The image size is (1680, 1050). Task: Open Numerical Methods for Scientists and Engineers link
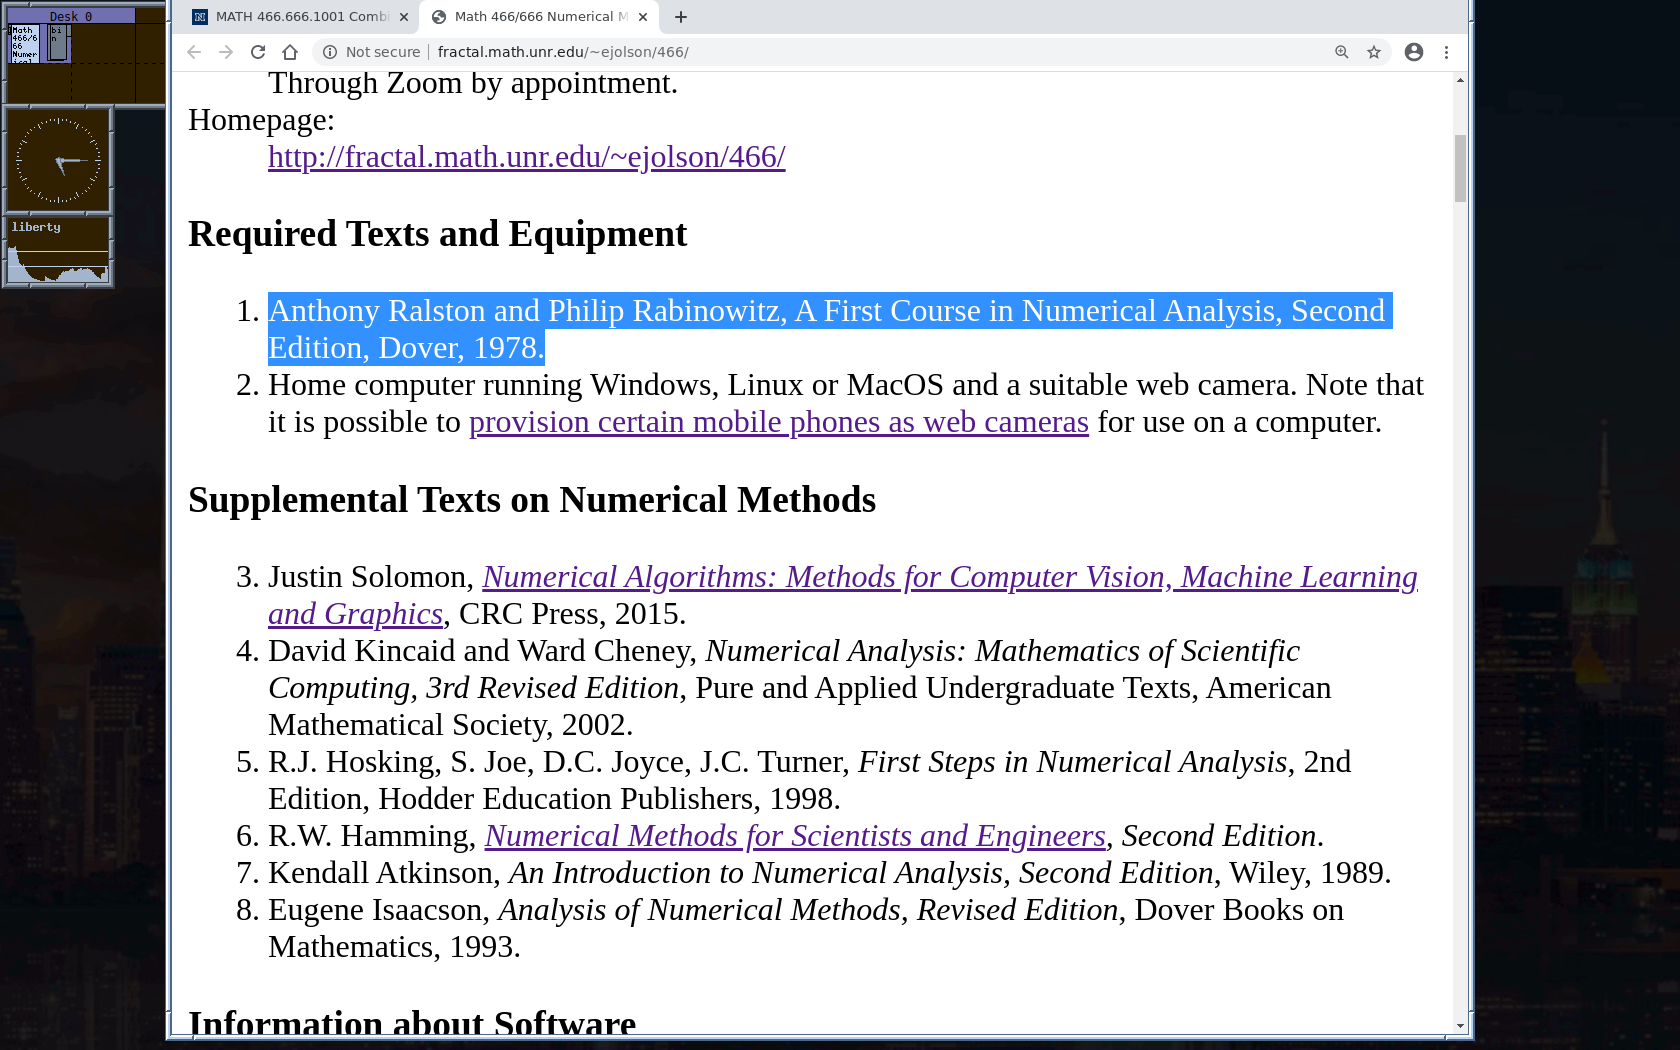coord(794,836)
